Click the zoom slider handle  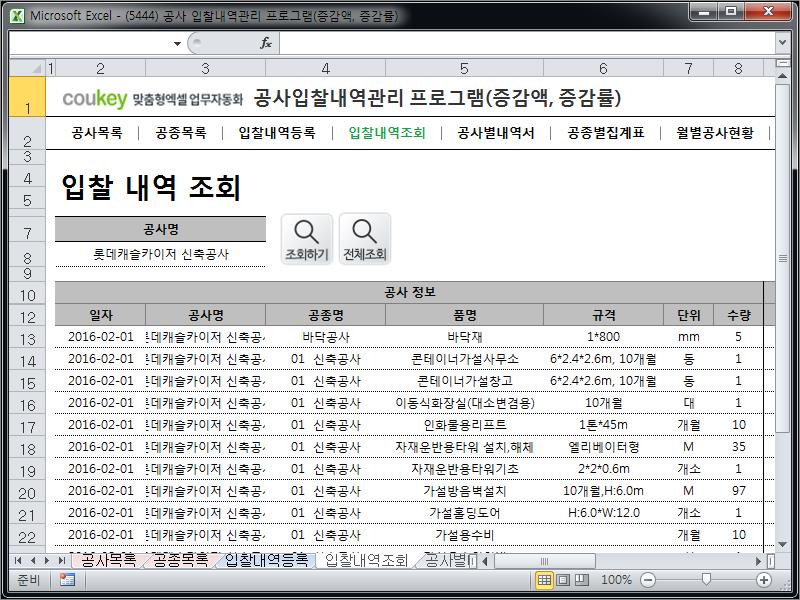(706, 580)
